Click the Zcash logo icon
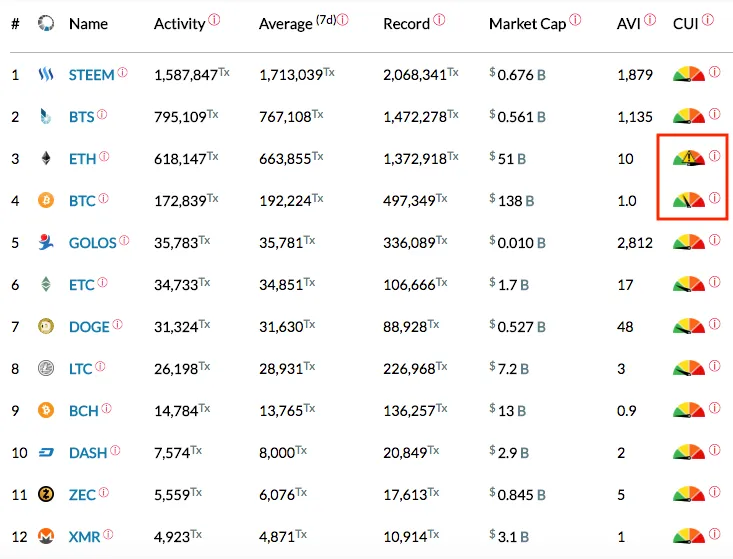This screenshot has height=559, width=733. point(46,494)
